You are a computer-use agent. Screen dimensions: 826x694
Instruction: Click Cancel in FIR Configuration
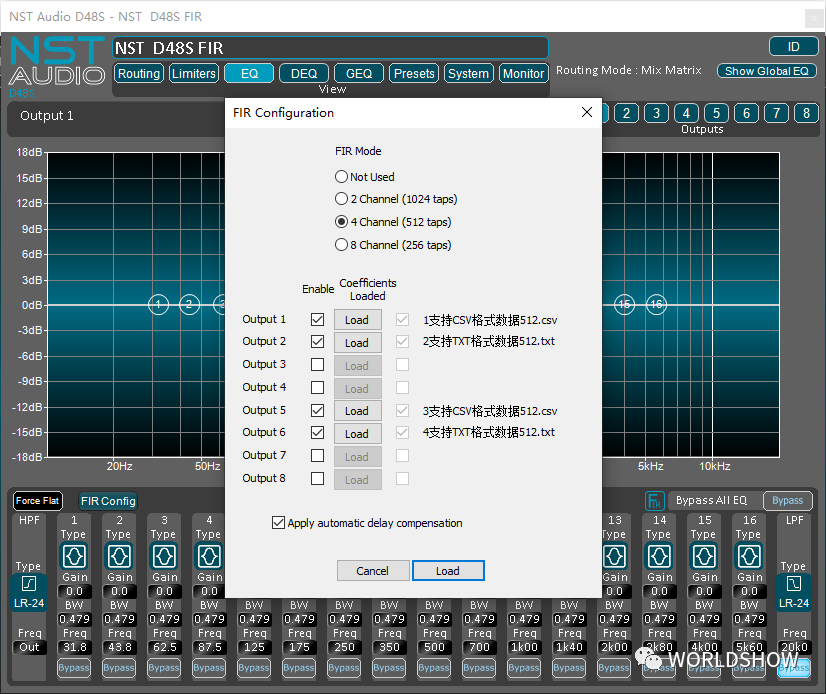tap(373, 571)
